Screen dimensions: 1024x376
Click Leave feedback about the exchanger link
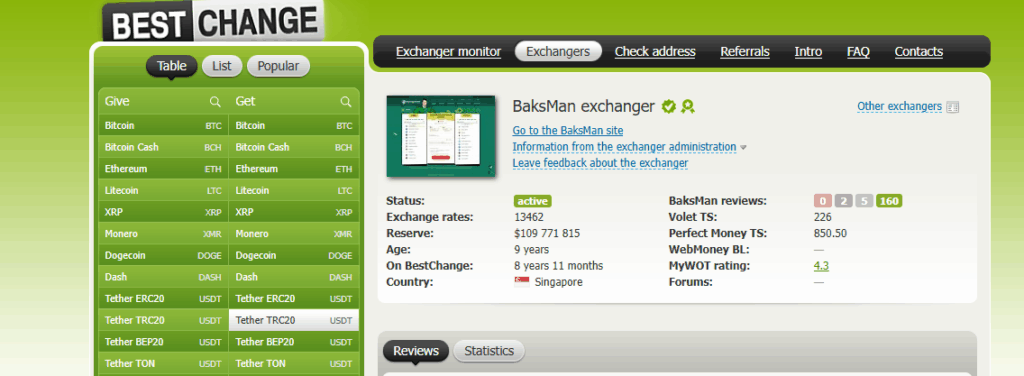600,163
